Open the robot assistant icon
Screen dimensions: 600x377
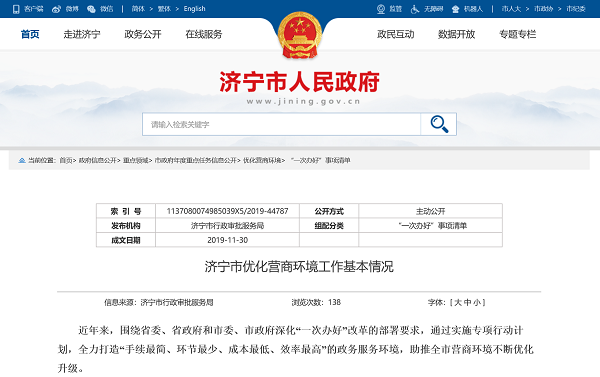455,9
